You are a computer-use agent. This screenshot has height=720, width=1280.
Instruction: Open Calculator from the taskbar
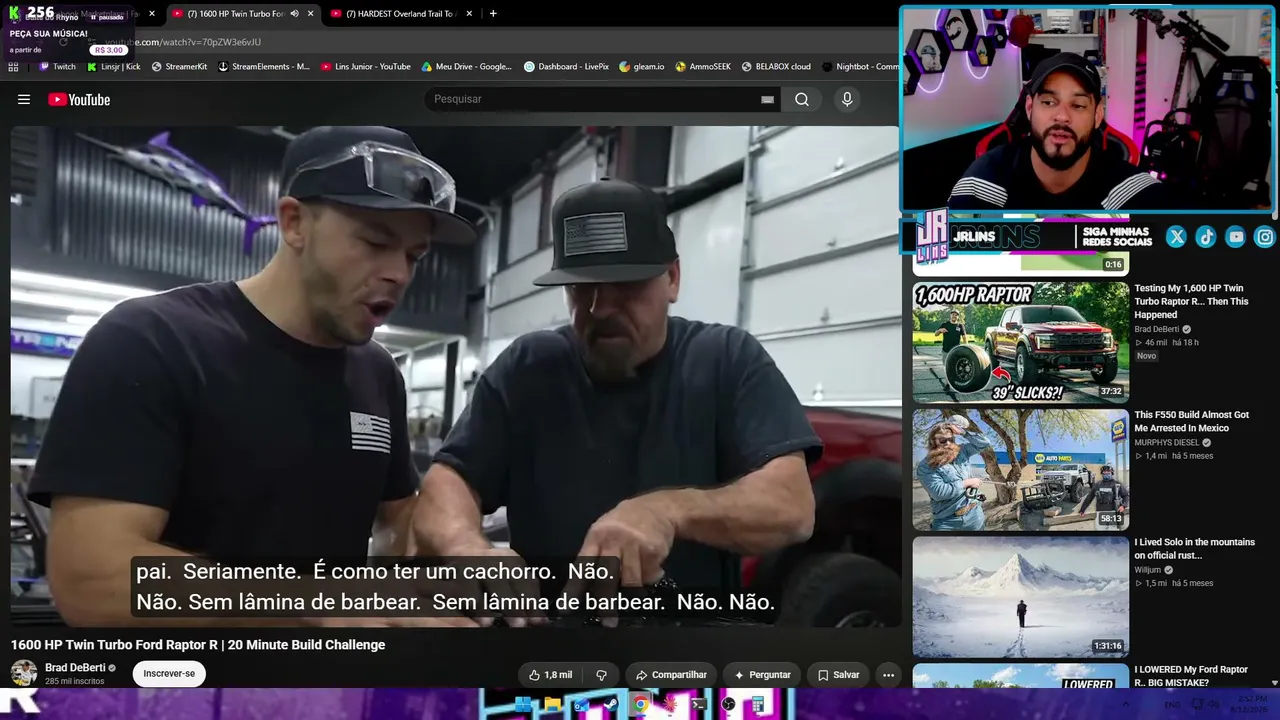[x=757, y=704]
